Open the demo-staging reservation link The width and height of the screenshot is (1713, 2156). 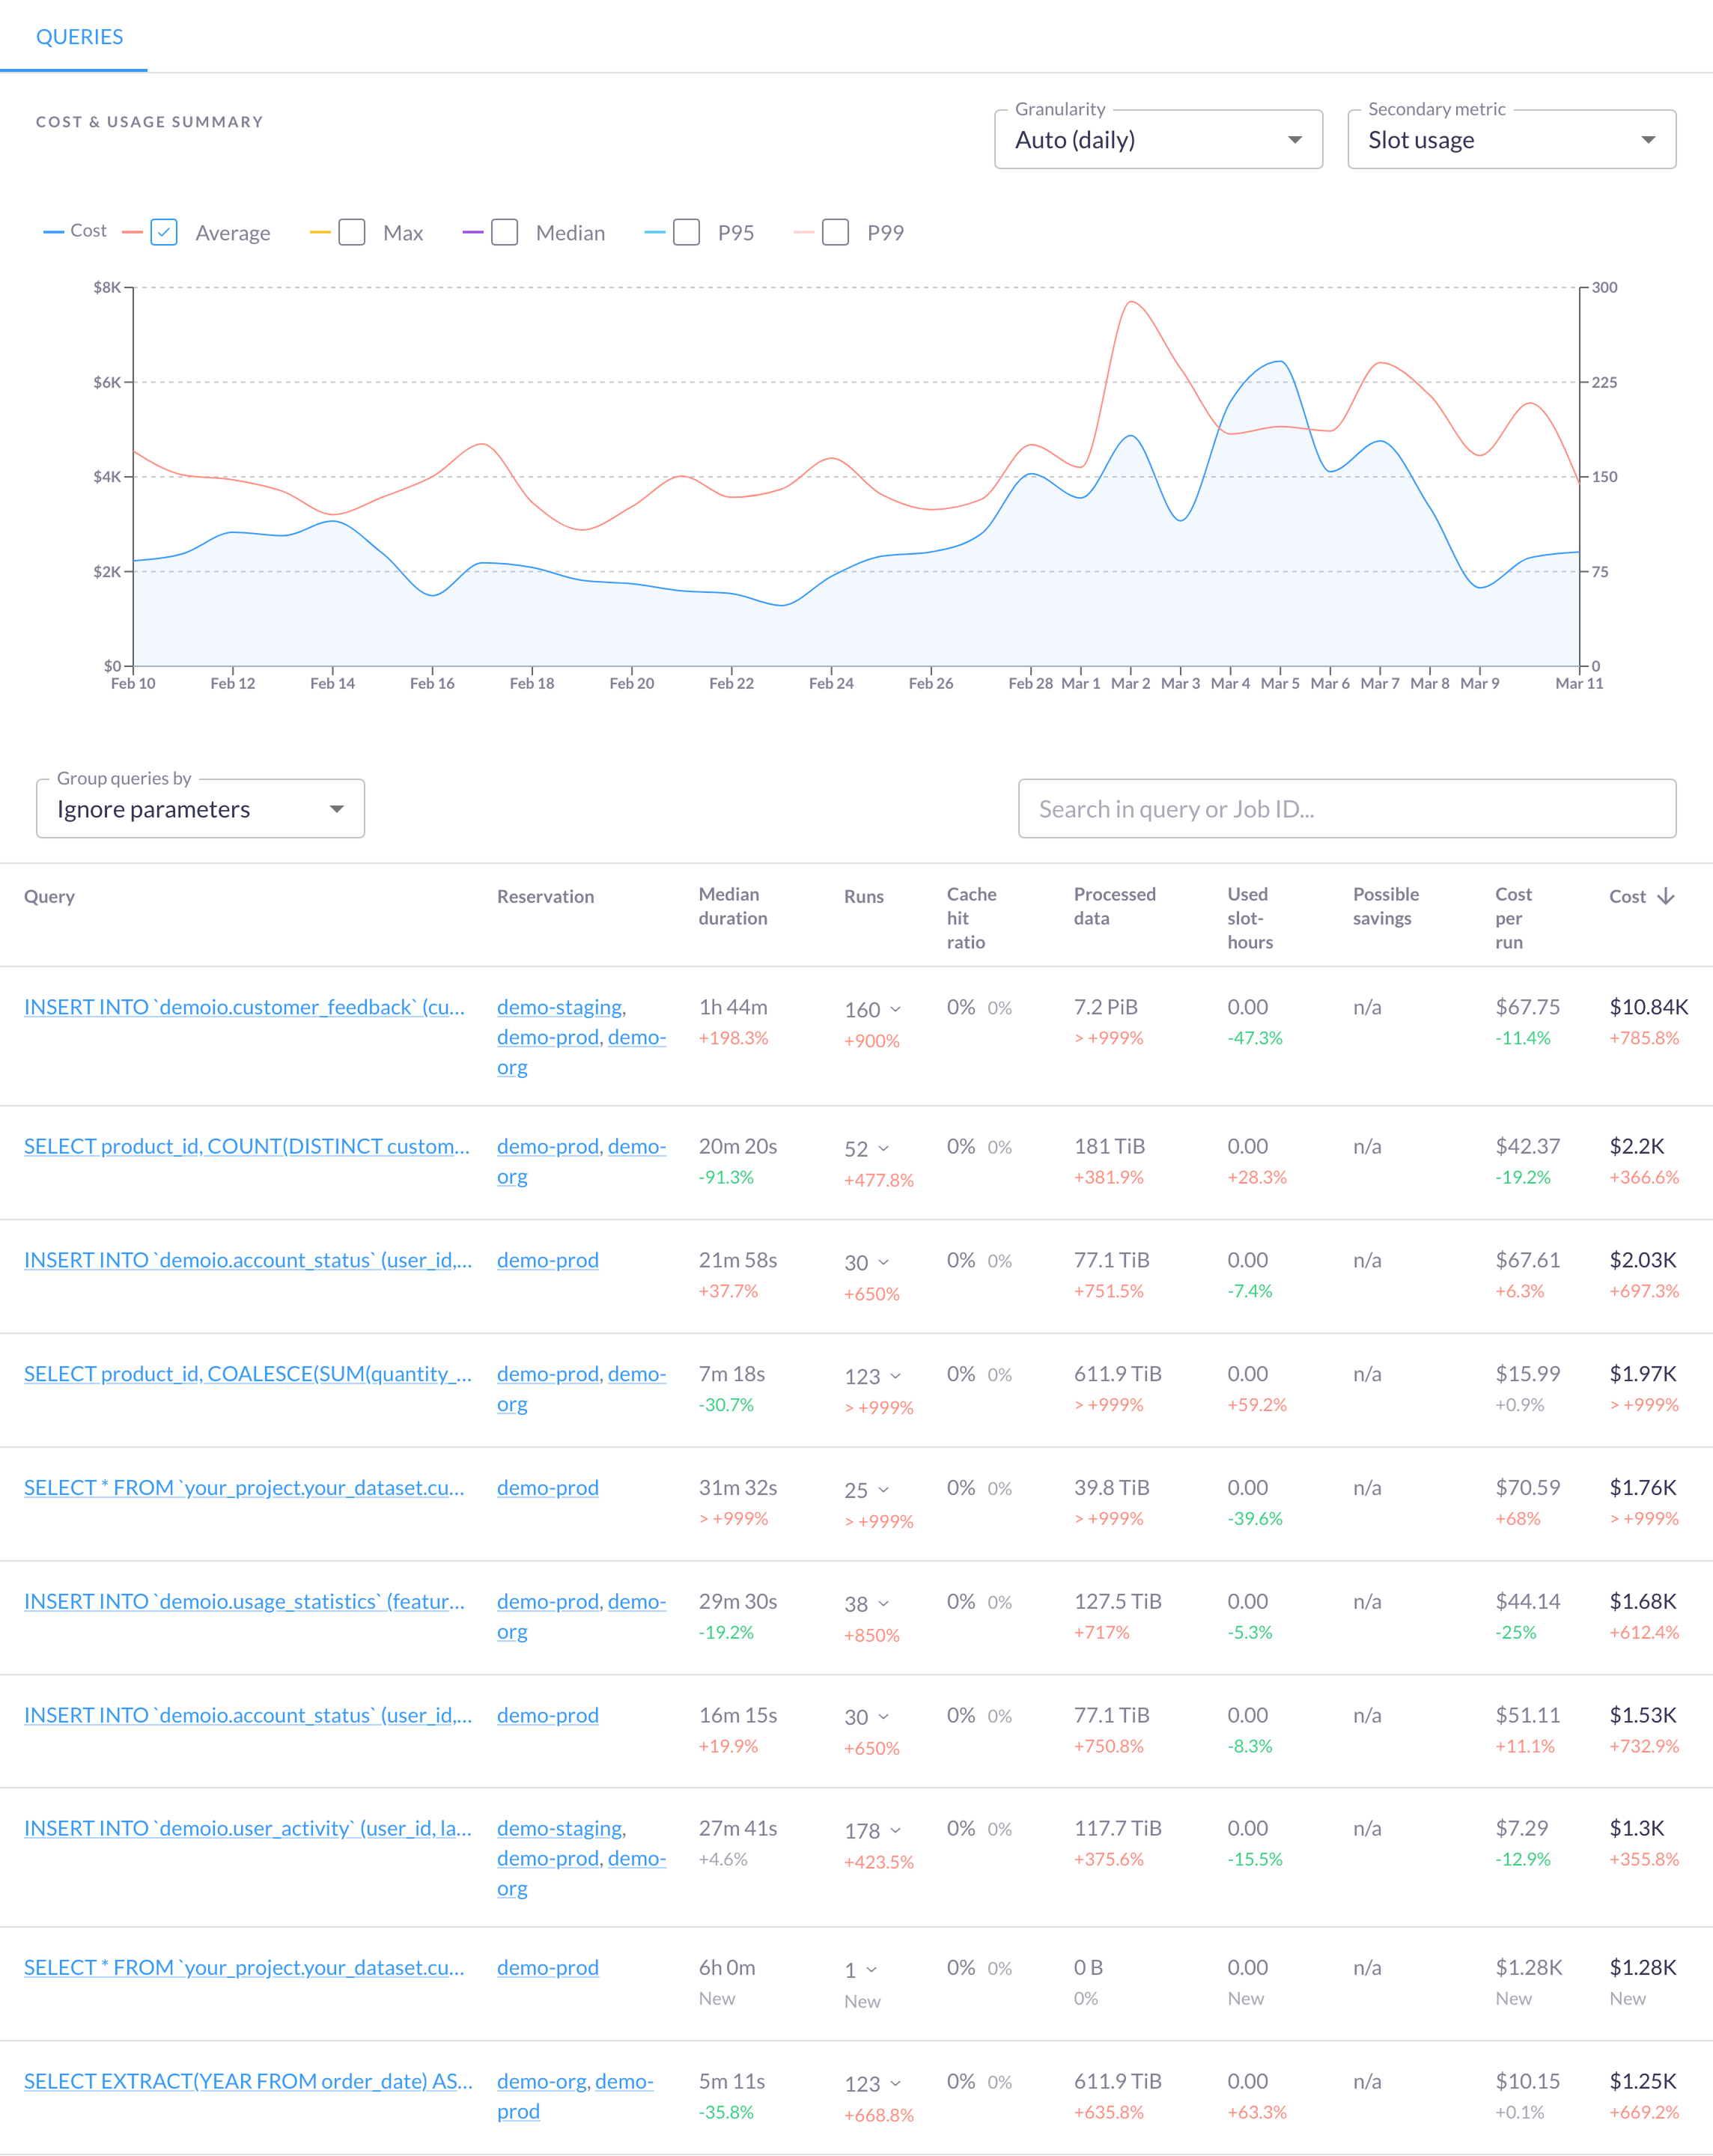[559, 1007]
